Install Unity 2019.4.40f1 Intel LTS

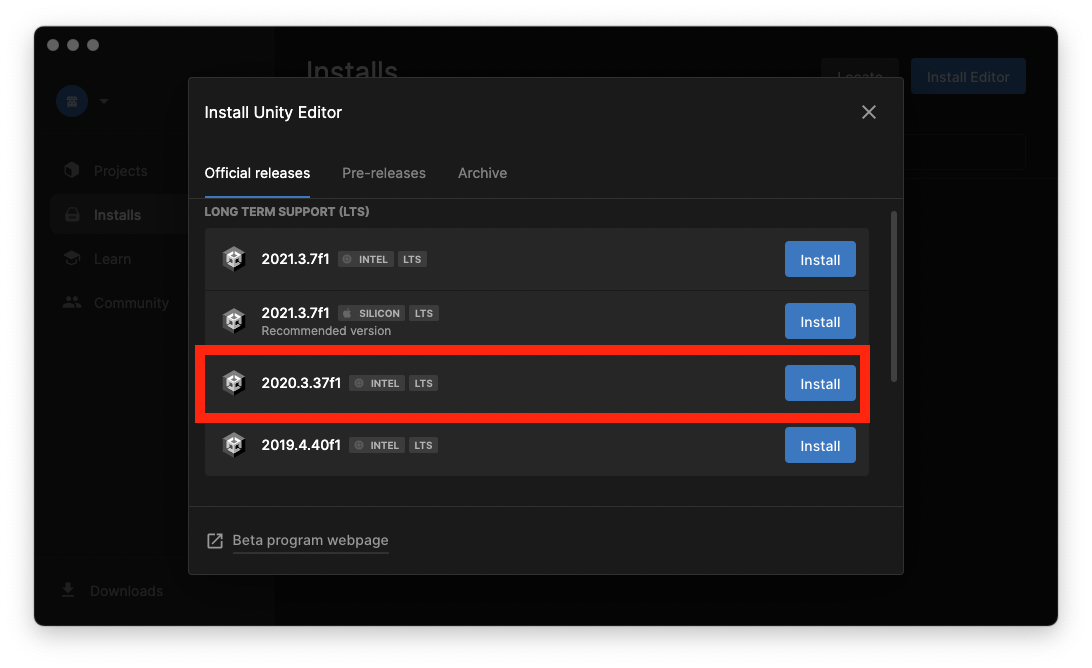[820, 445]
